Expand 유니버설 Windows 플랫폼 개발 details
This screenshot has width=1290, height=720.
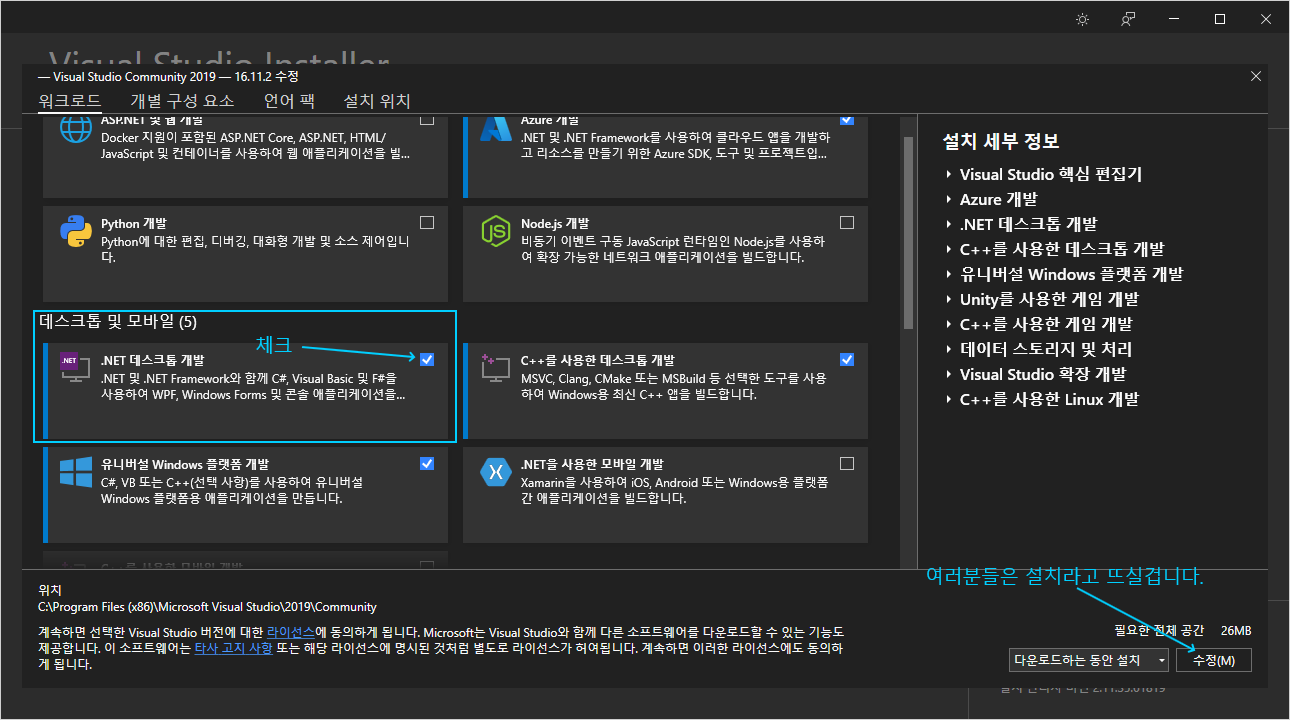click(948, 275)
